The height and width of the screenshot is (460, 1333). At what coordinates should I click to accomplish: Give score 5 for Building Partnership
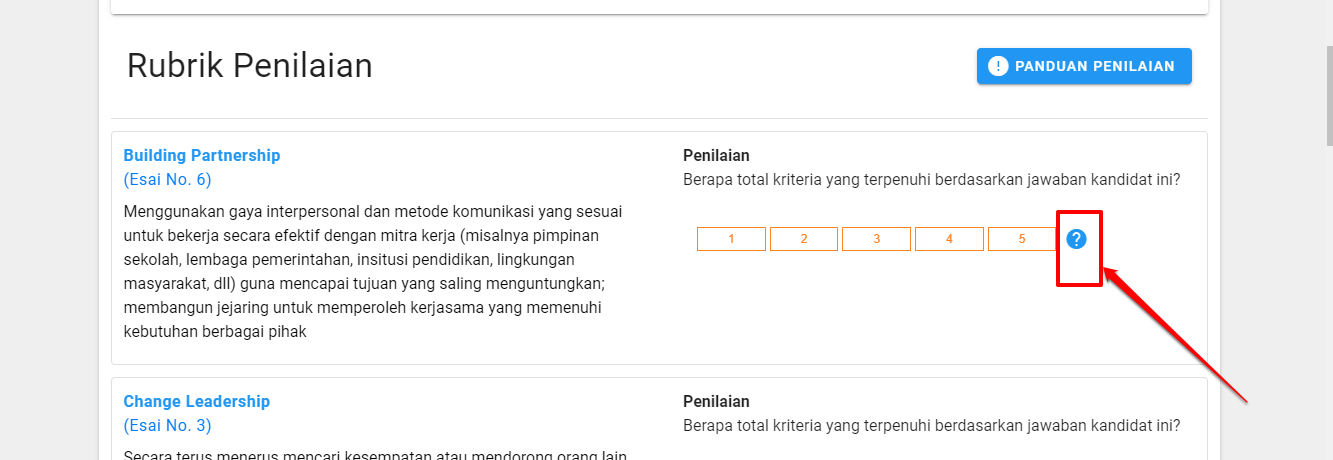1022,239
